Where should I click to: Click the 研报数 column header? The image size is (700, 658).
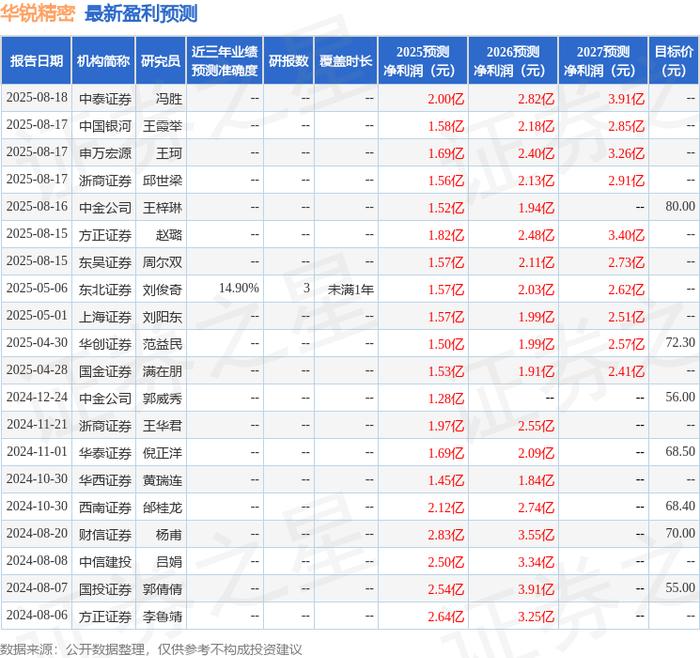point(288,61)
